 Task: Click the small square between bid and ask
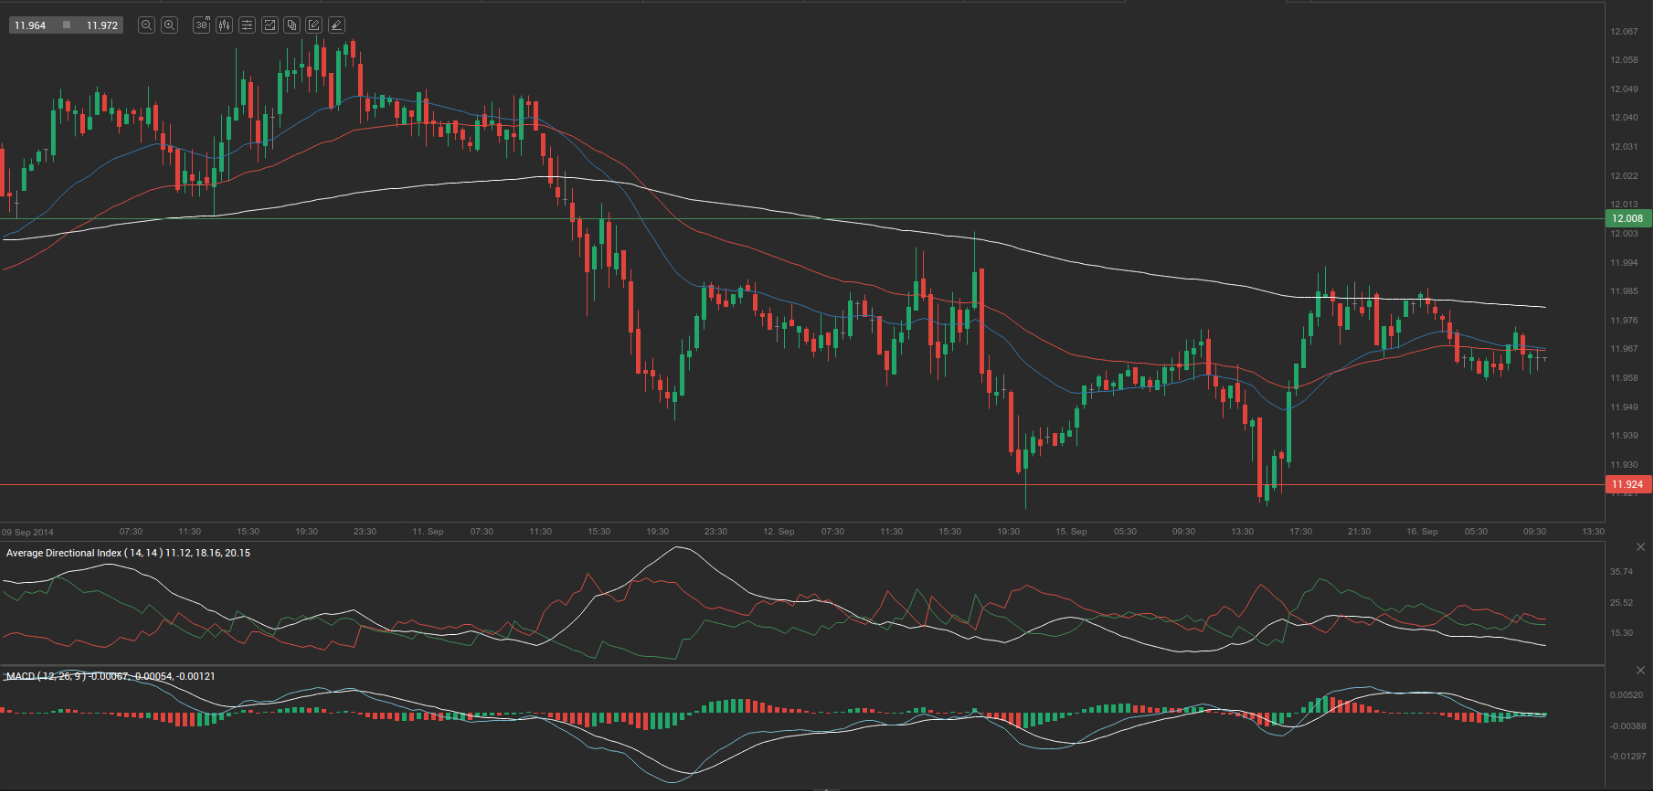(x=67, y=25)
